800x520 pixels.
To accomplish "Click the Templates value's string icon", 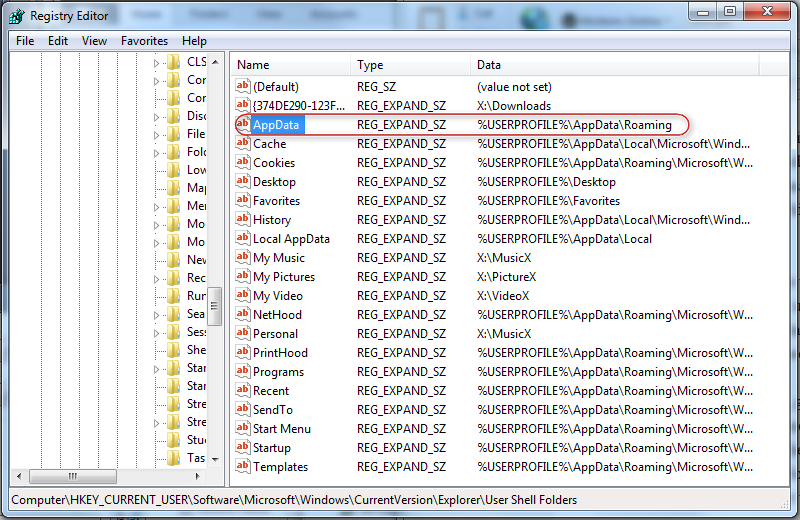I will point(242,467).
